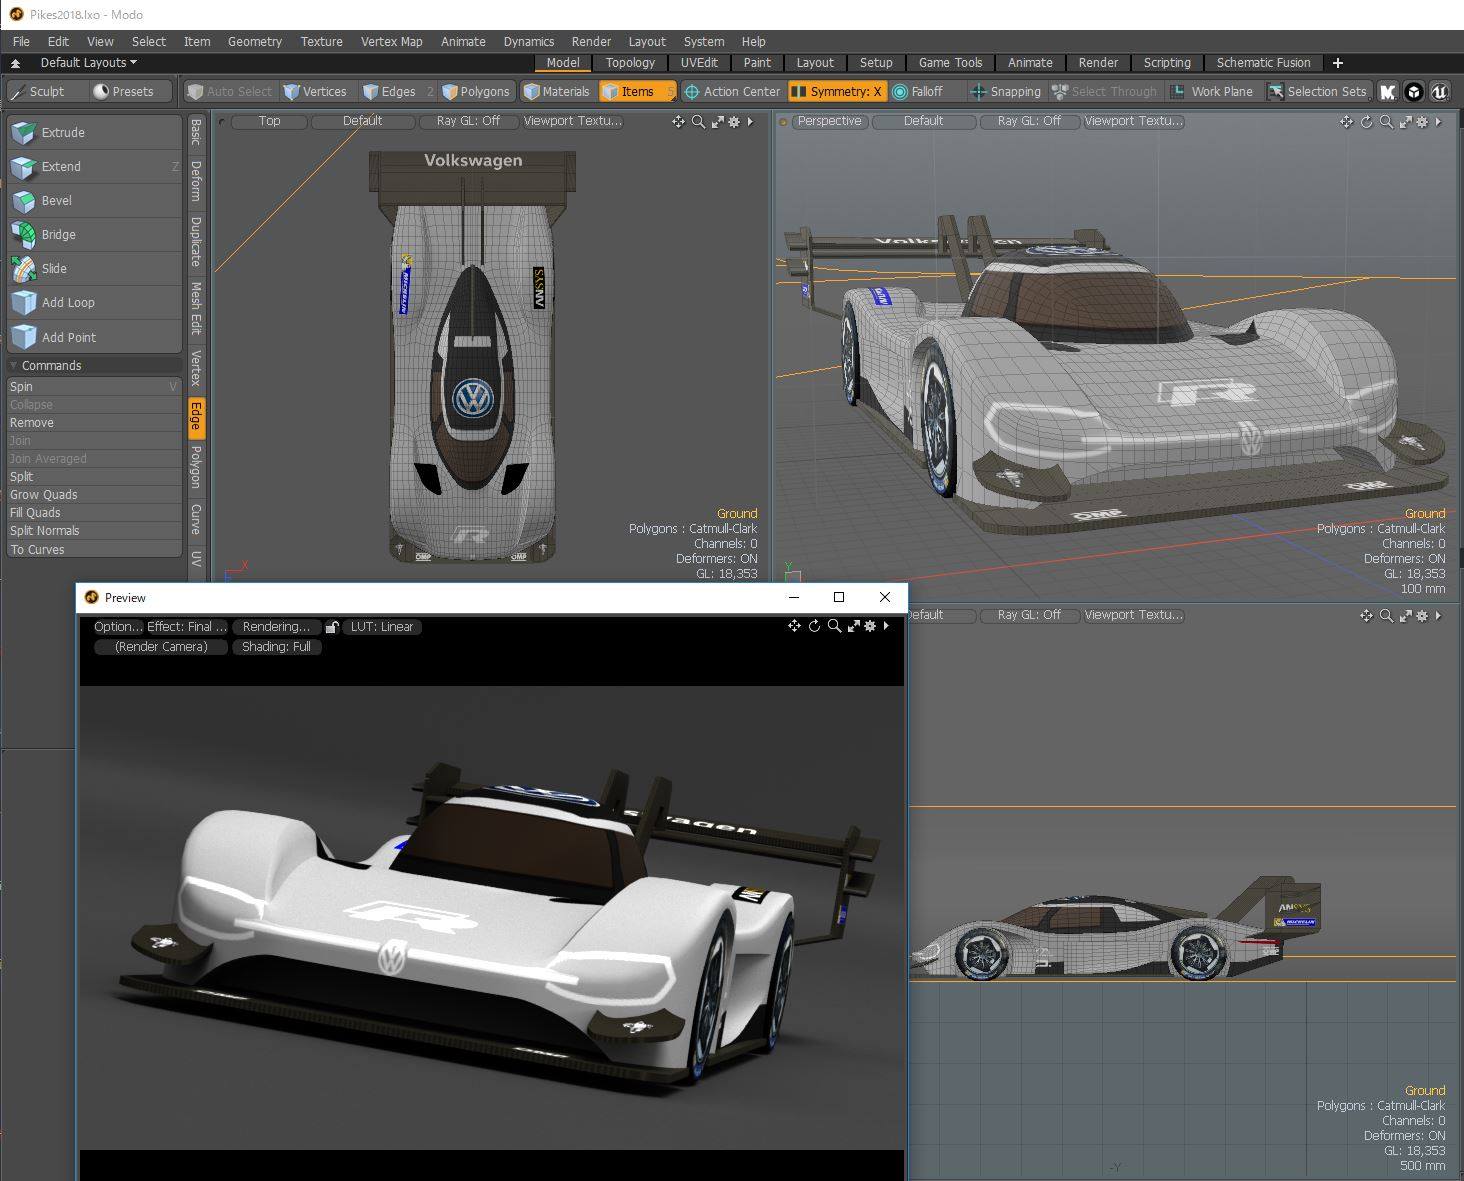
Task: Select the Mesh Edit vertical tab
Action: click(x=196, y=307)
